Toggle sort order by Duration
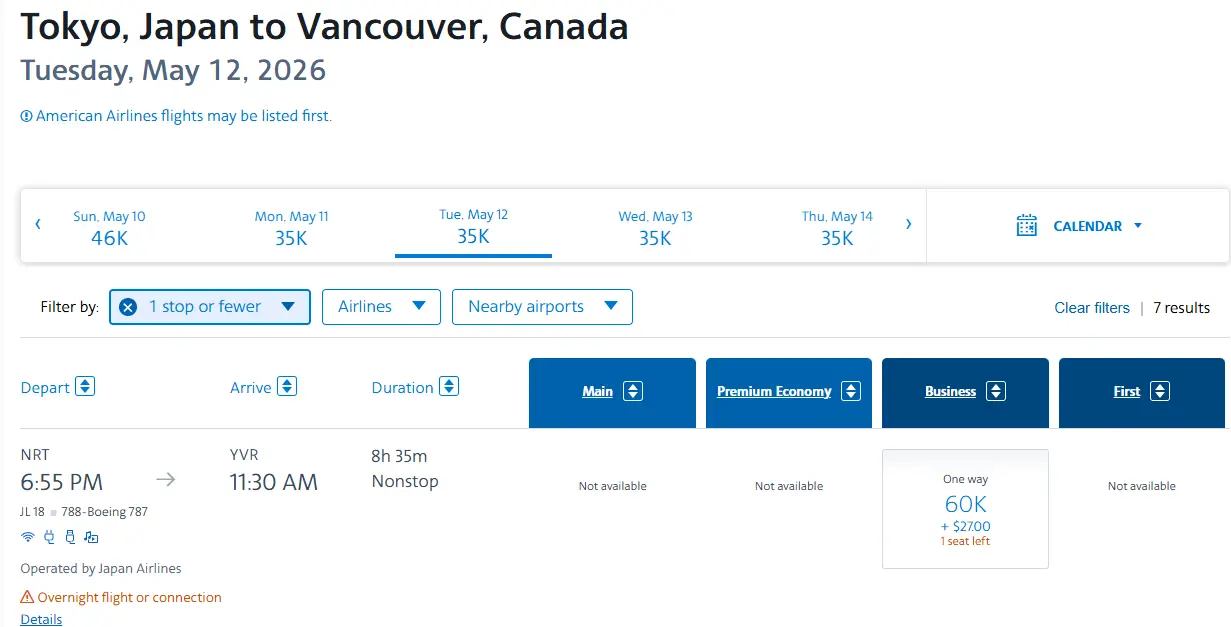 pyautogui.click(x=449, y=386)
